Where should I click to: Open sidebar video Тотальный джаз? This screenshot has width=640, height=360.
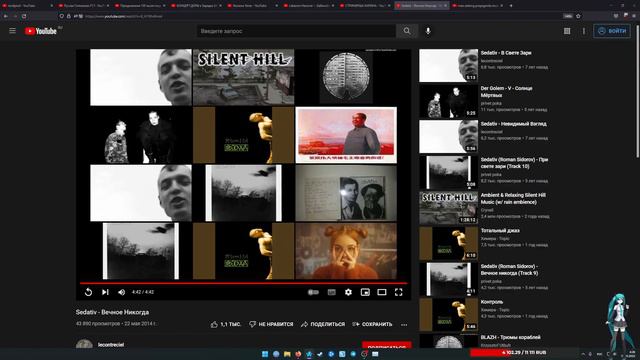pos(500,231)
